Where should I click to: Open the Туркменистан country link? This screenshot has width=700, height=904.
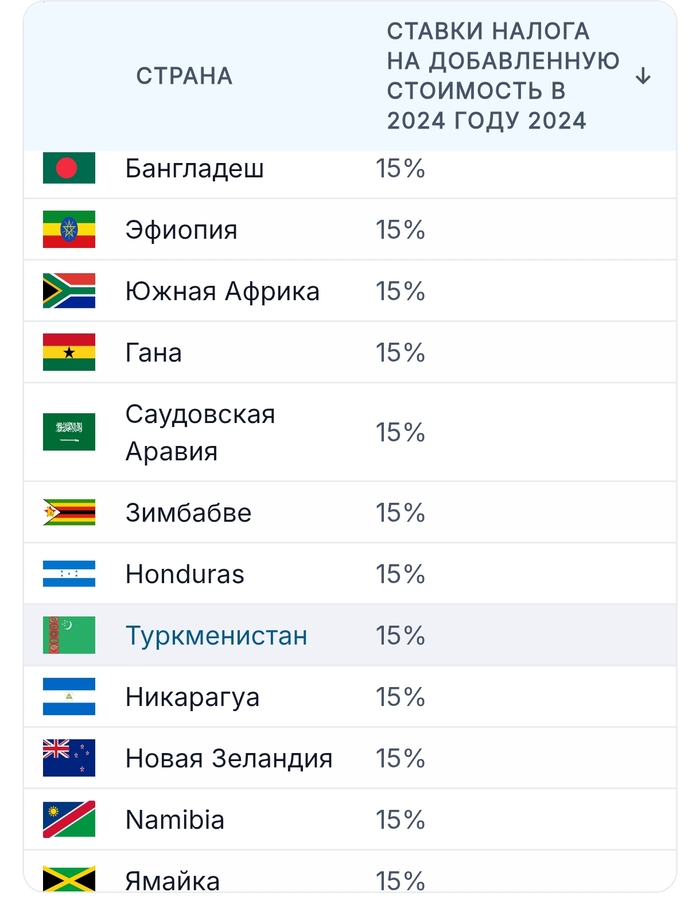(x=216, y=636)
